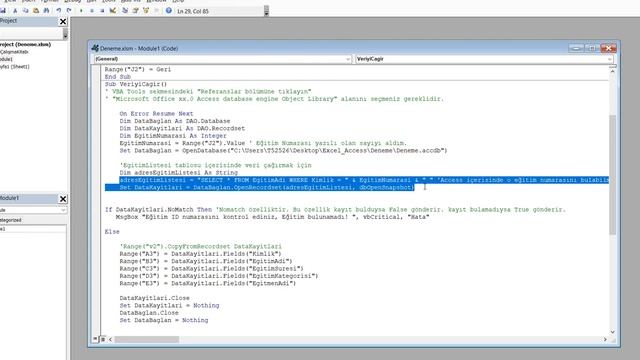
Task: Maximize the Module1 code window
Action: (x=591, y=48)
